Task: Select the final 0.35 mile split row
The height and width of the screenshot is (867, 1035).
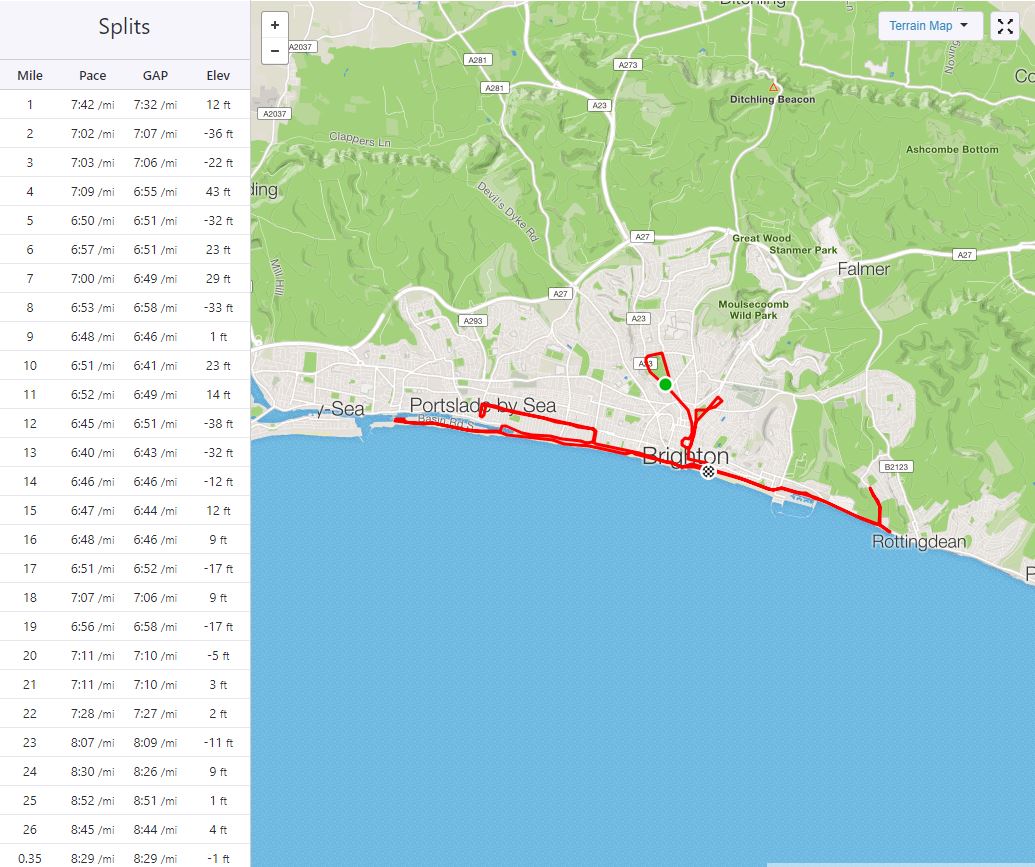Action: point(125,856)
